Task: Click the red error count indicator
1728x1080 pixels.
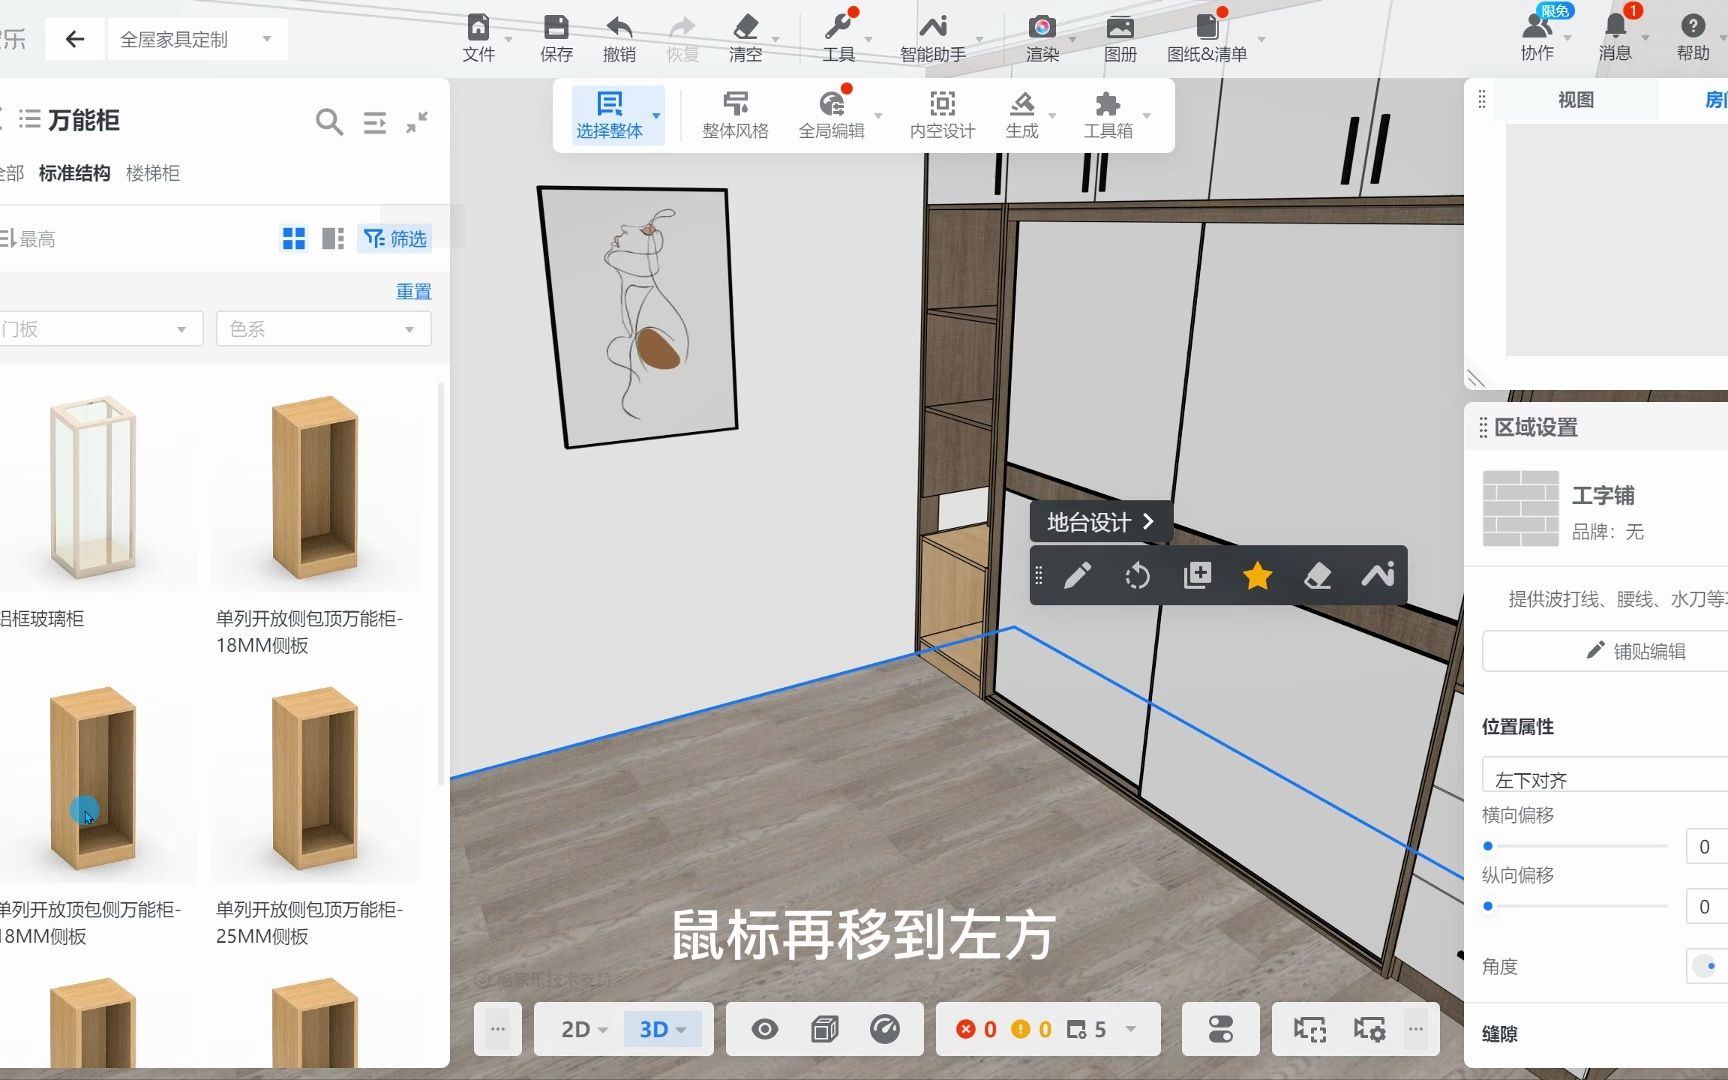Action: tap(976, 1029)
